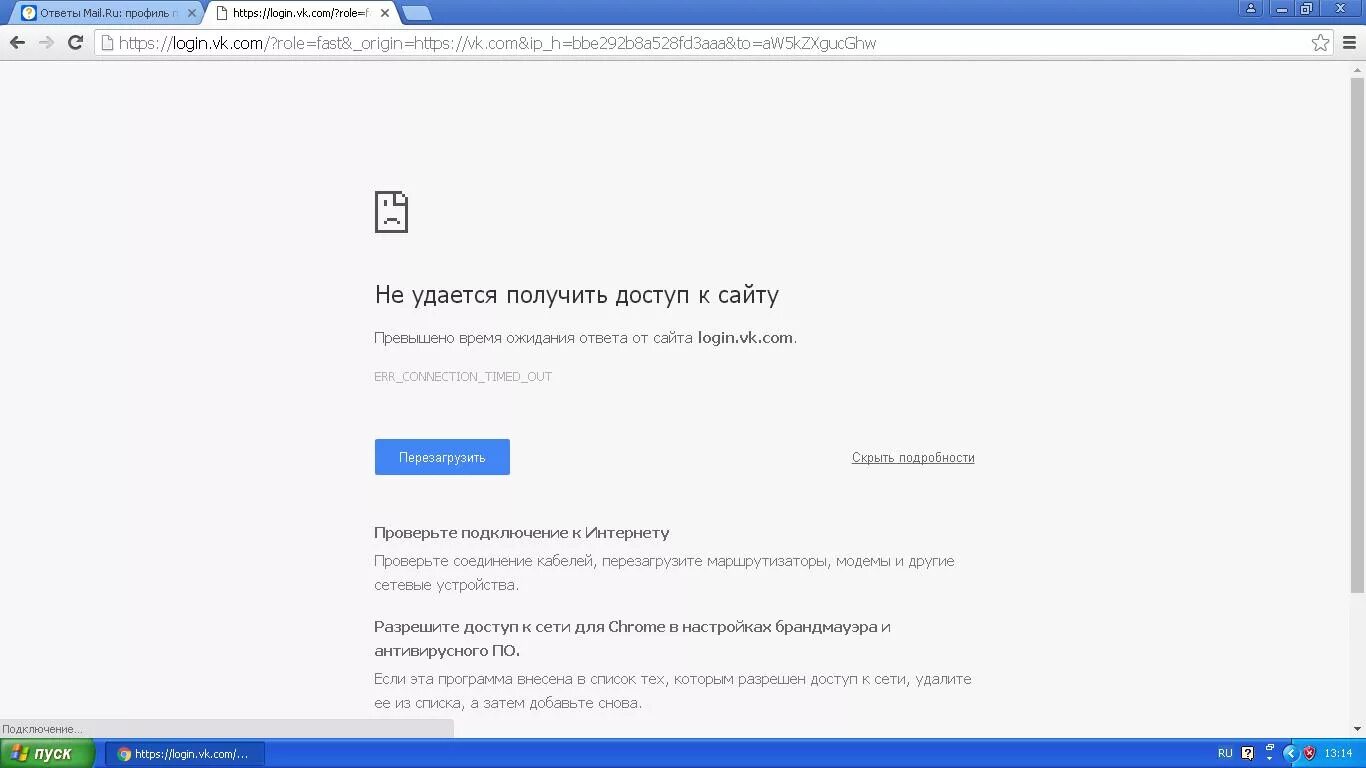Click the login.vk.com site name in error message
The image size is (1366, 768).
[745, 338]
